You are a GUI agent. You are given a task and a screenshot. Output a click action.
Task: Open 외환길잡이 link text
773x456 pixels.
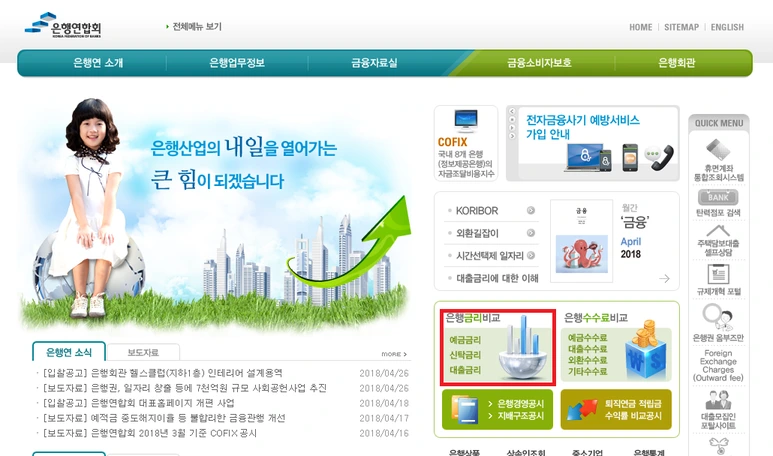[477, 233]
